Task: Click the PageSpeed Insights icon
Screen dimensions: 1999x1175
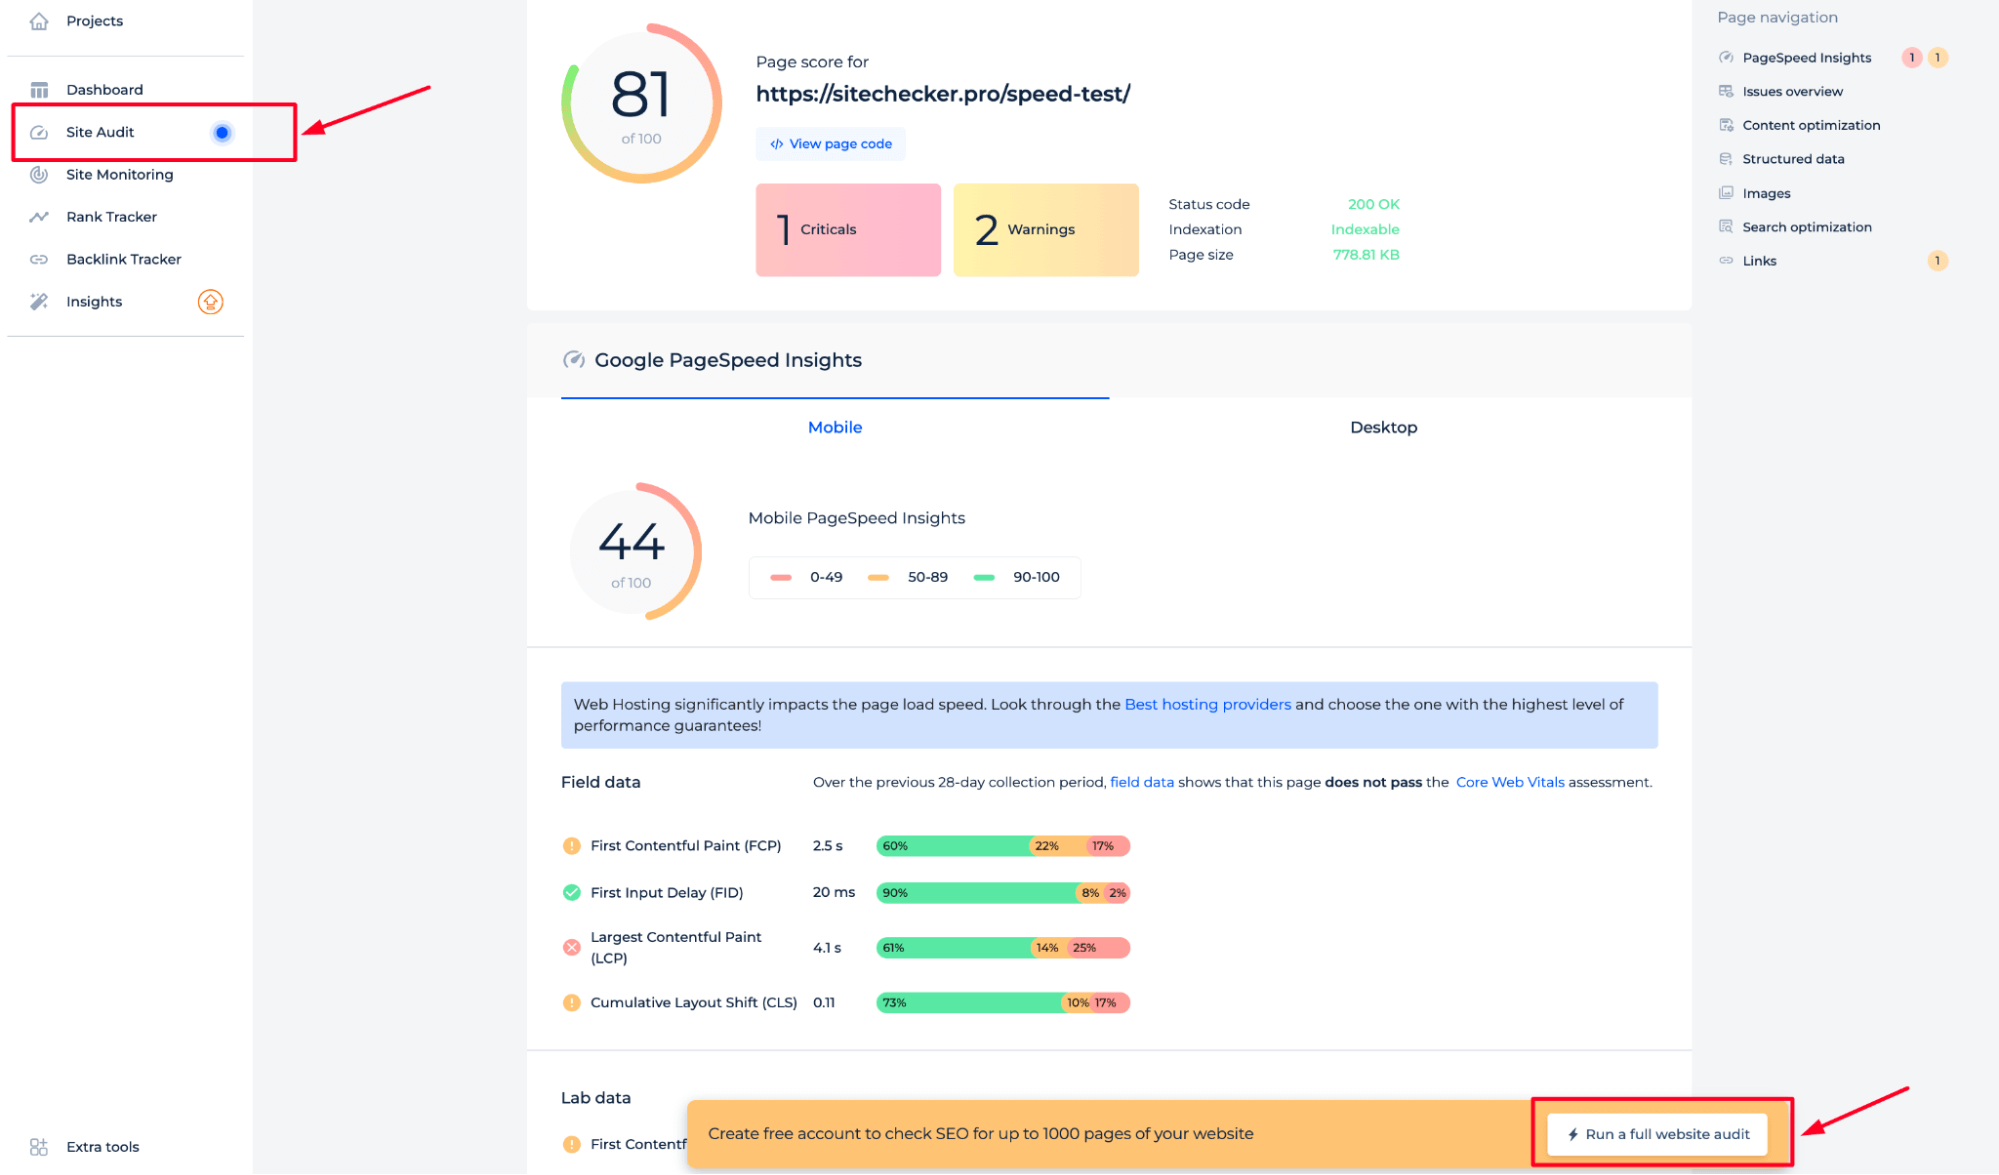Action: (1725, 57)
